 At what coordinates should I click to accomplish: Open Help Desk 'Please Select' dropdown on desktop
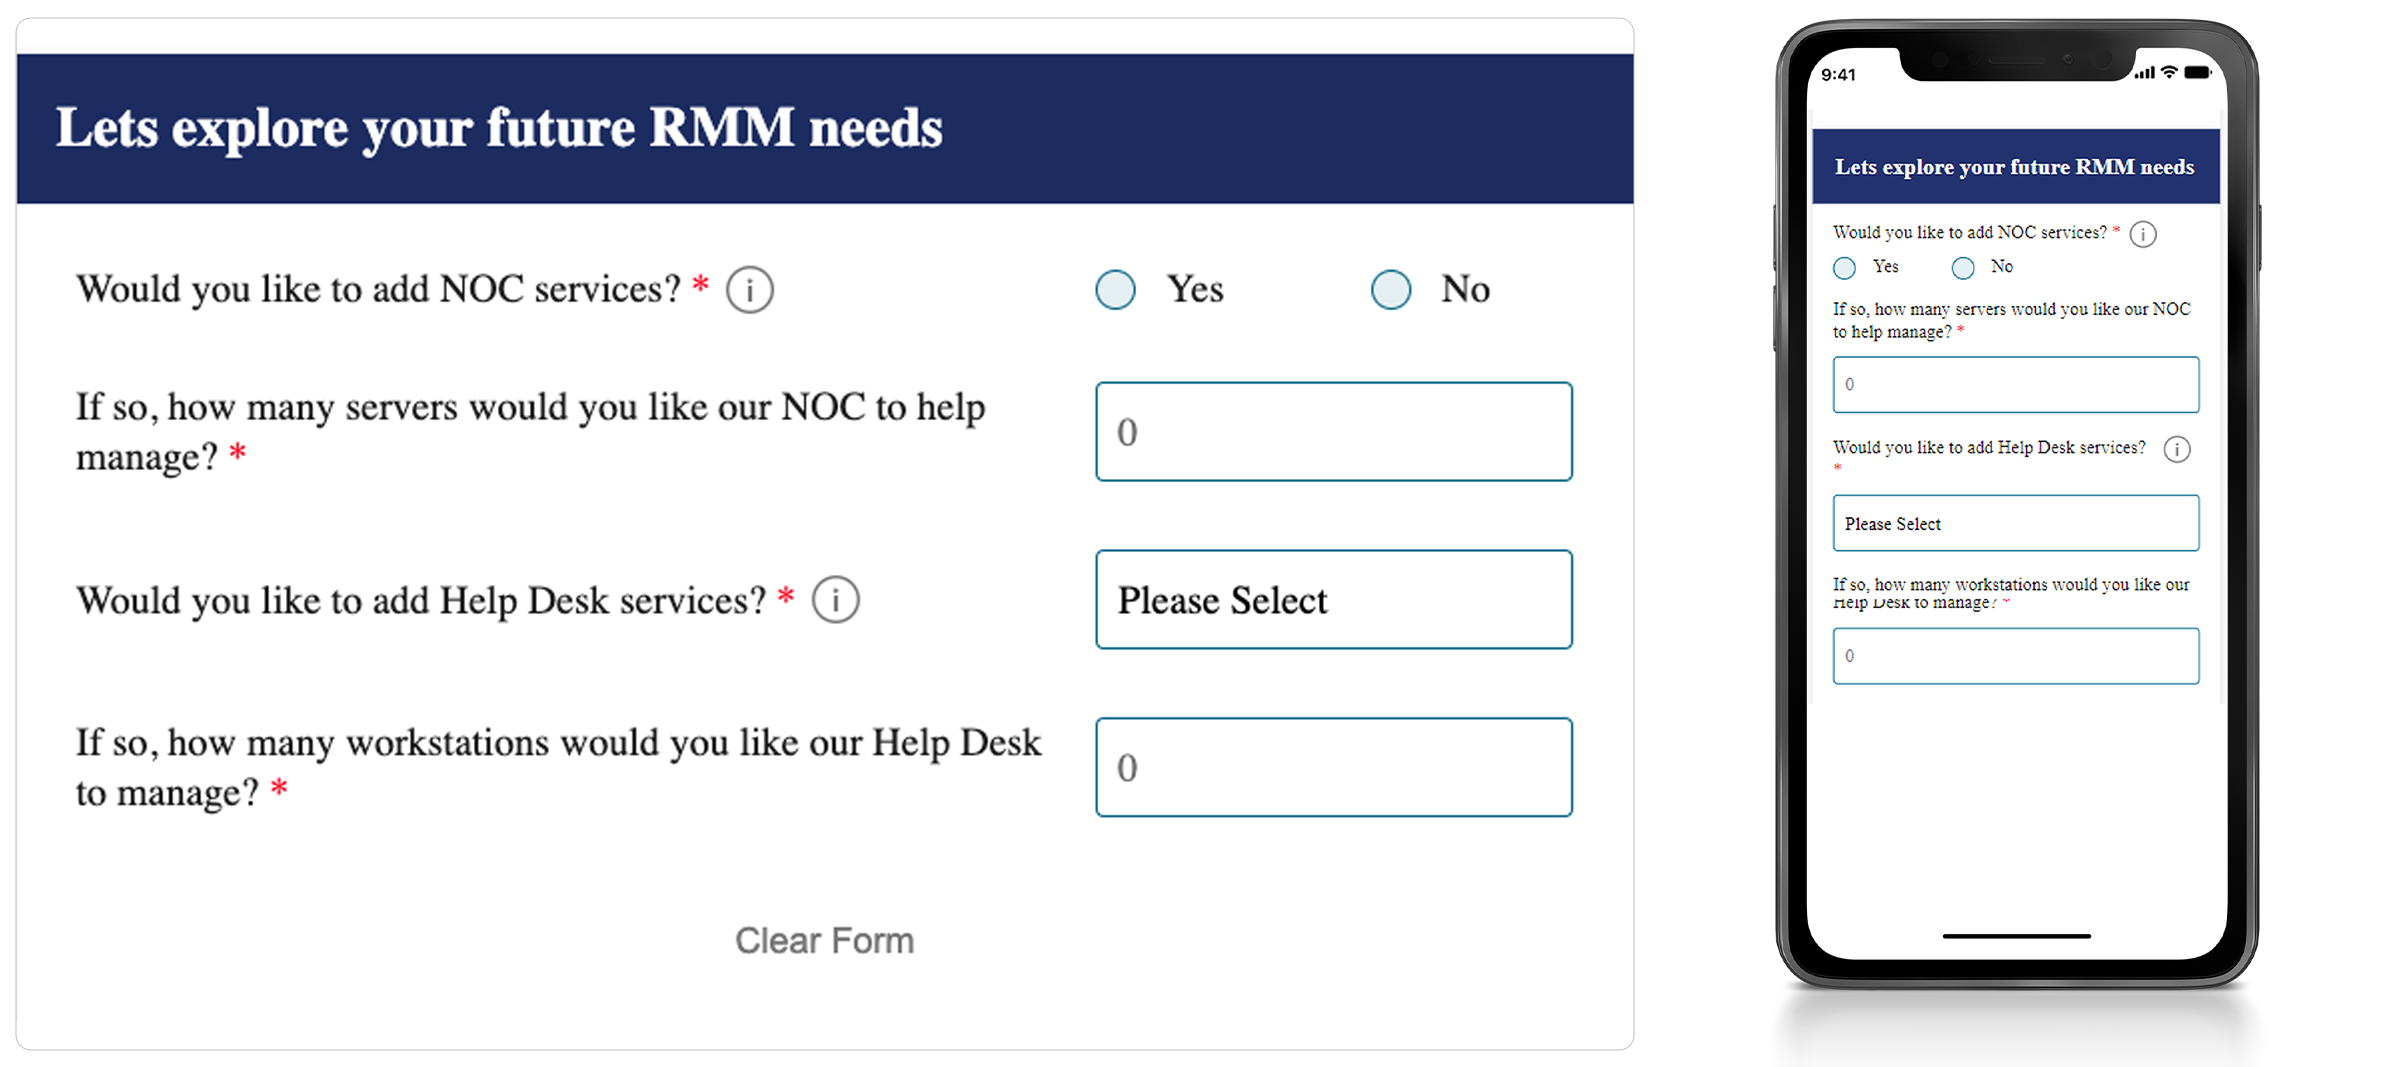tap(1333, 600)
